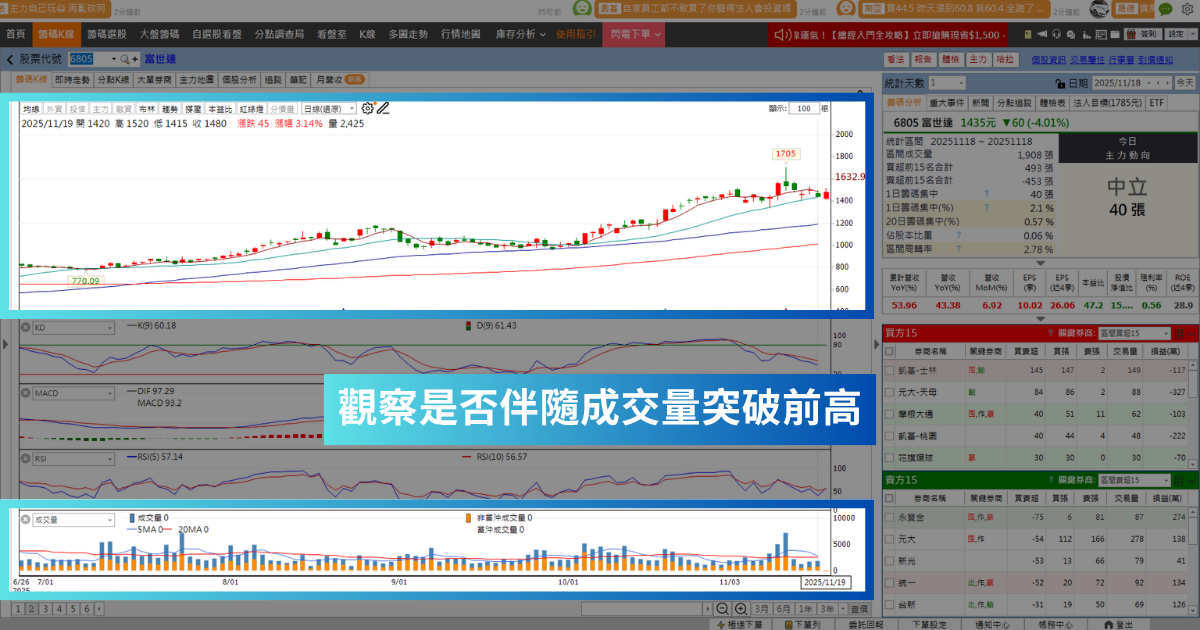This screenshot has width=1200, height=630.
Task: Click the red 看法 button
Action: coord(895,60)
